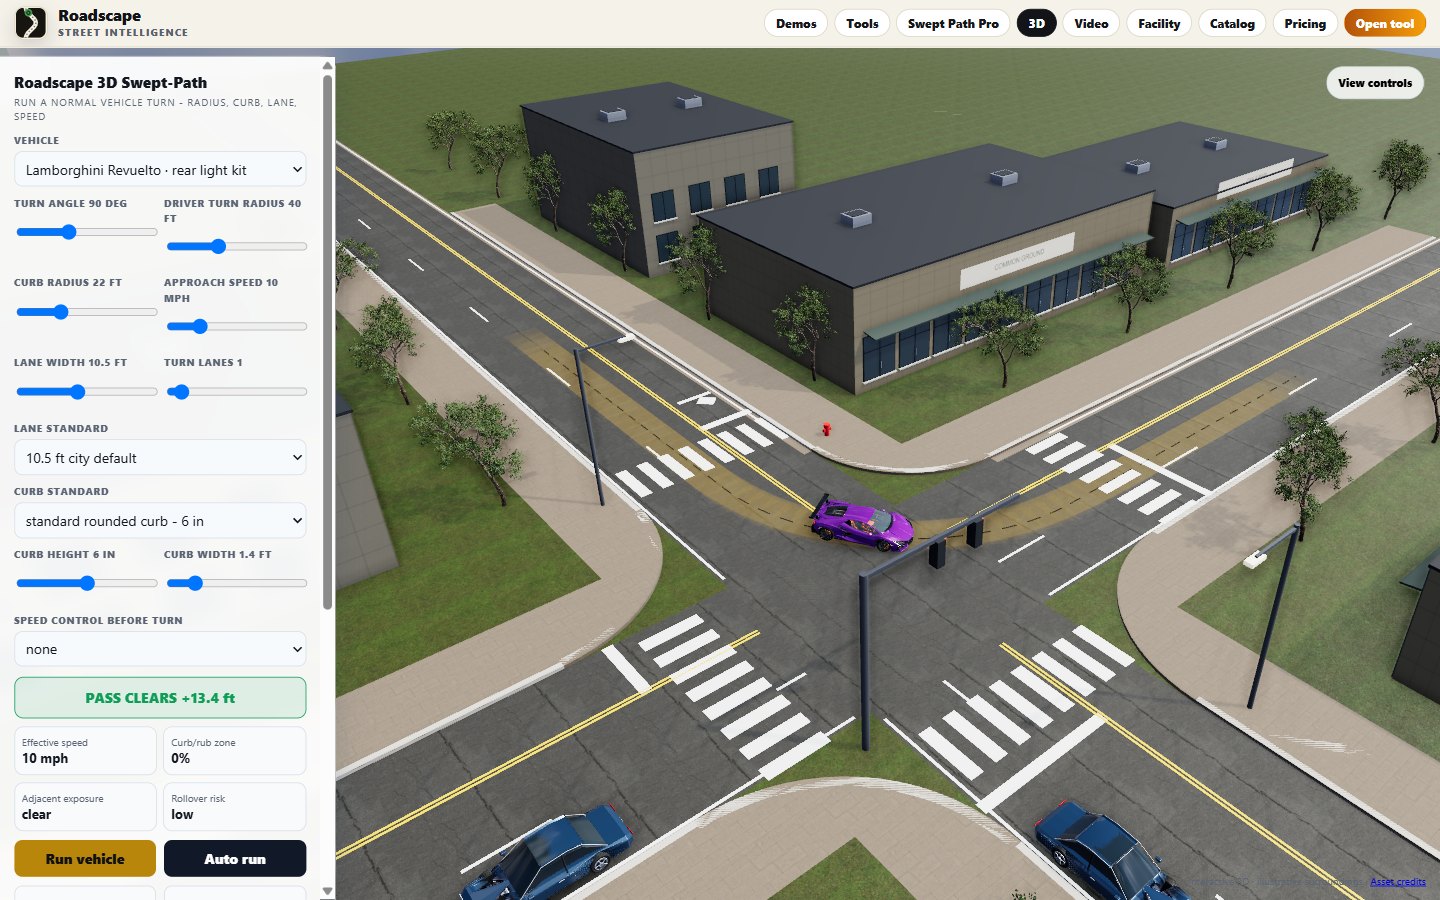
Task: Click the Effective speed 10 mph card
Action: pyautogui.click(x=85, y=750)
